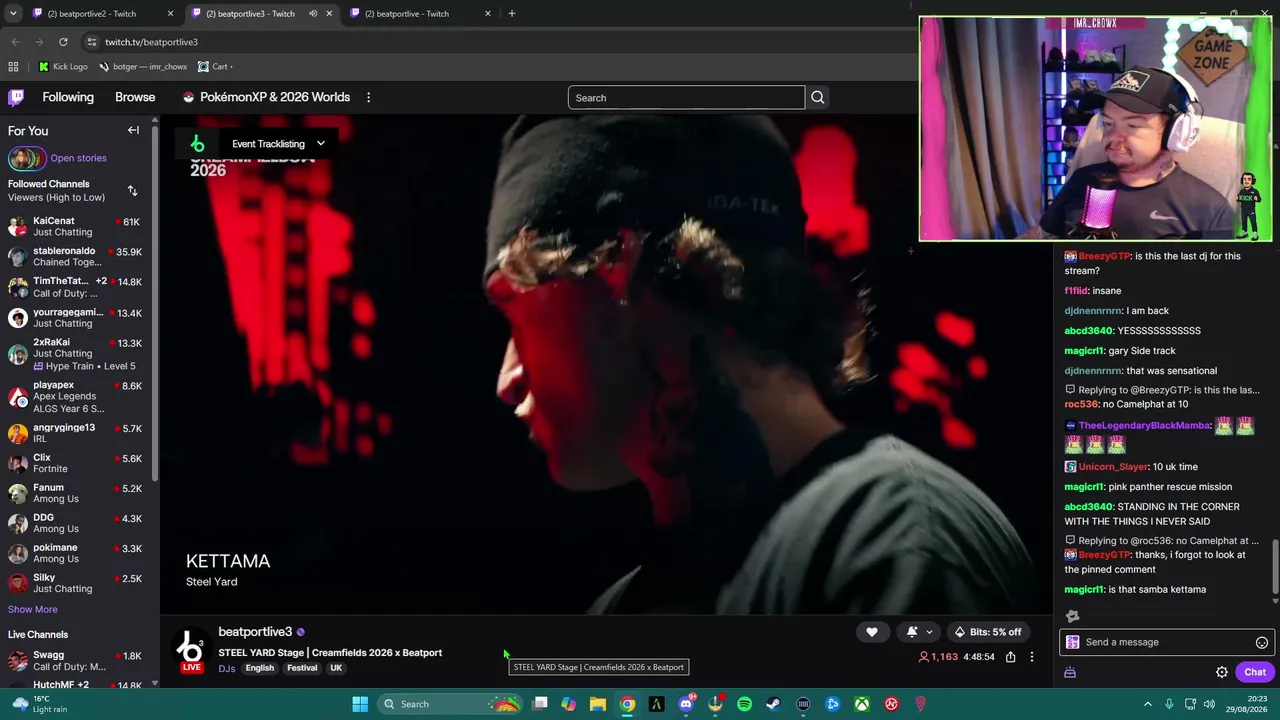Select the Festival tag
Viewport: 1280px width, 720px height.
click(302, 668)
